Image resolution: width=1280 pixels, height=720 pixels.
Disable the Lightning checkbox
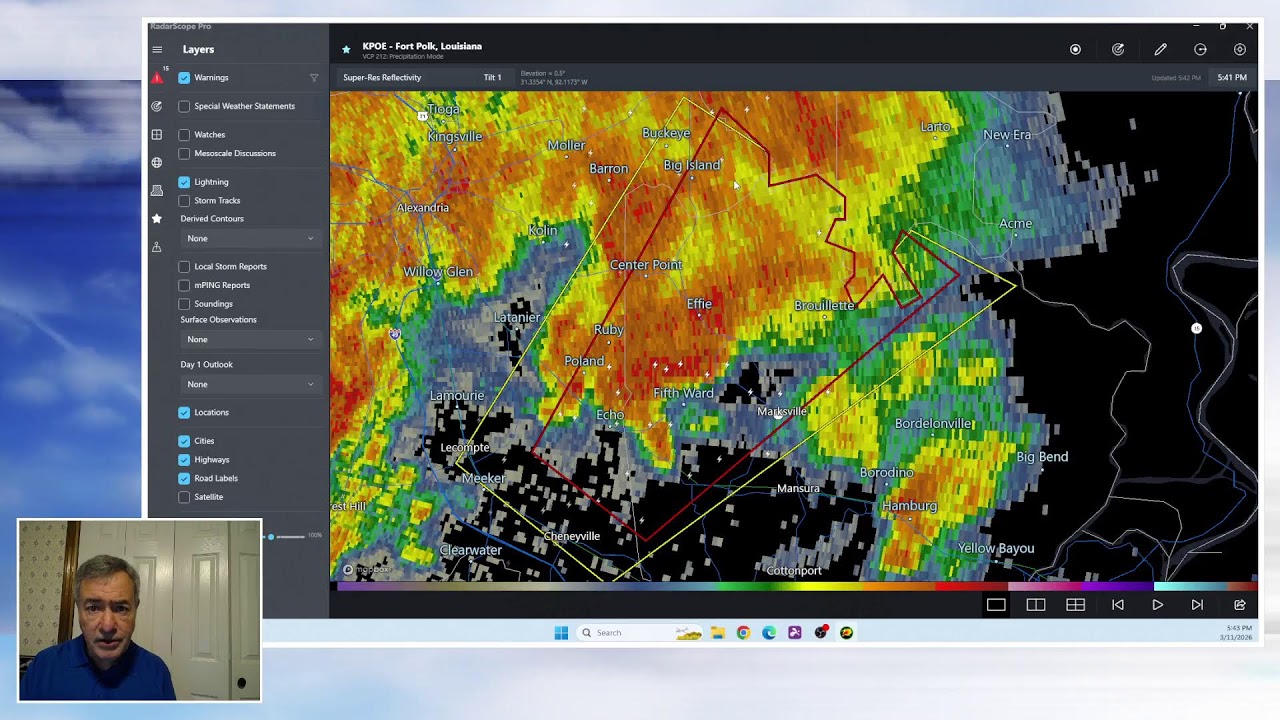(184, 182)
